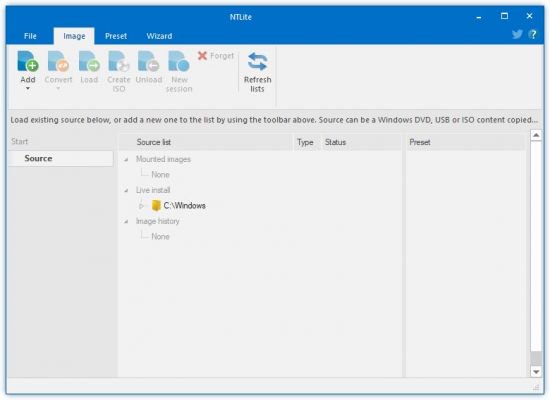550x400 pixels.
Task: Switch to the Image ribbon tab
Action: point(74,36)
